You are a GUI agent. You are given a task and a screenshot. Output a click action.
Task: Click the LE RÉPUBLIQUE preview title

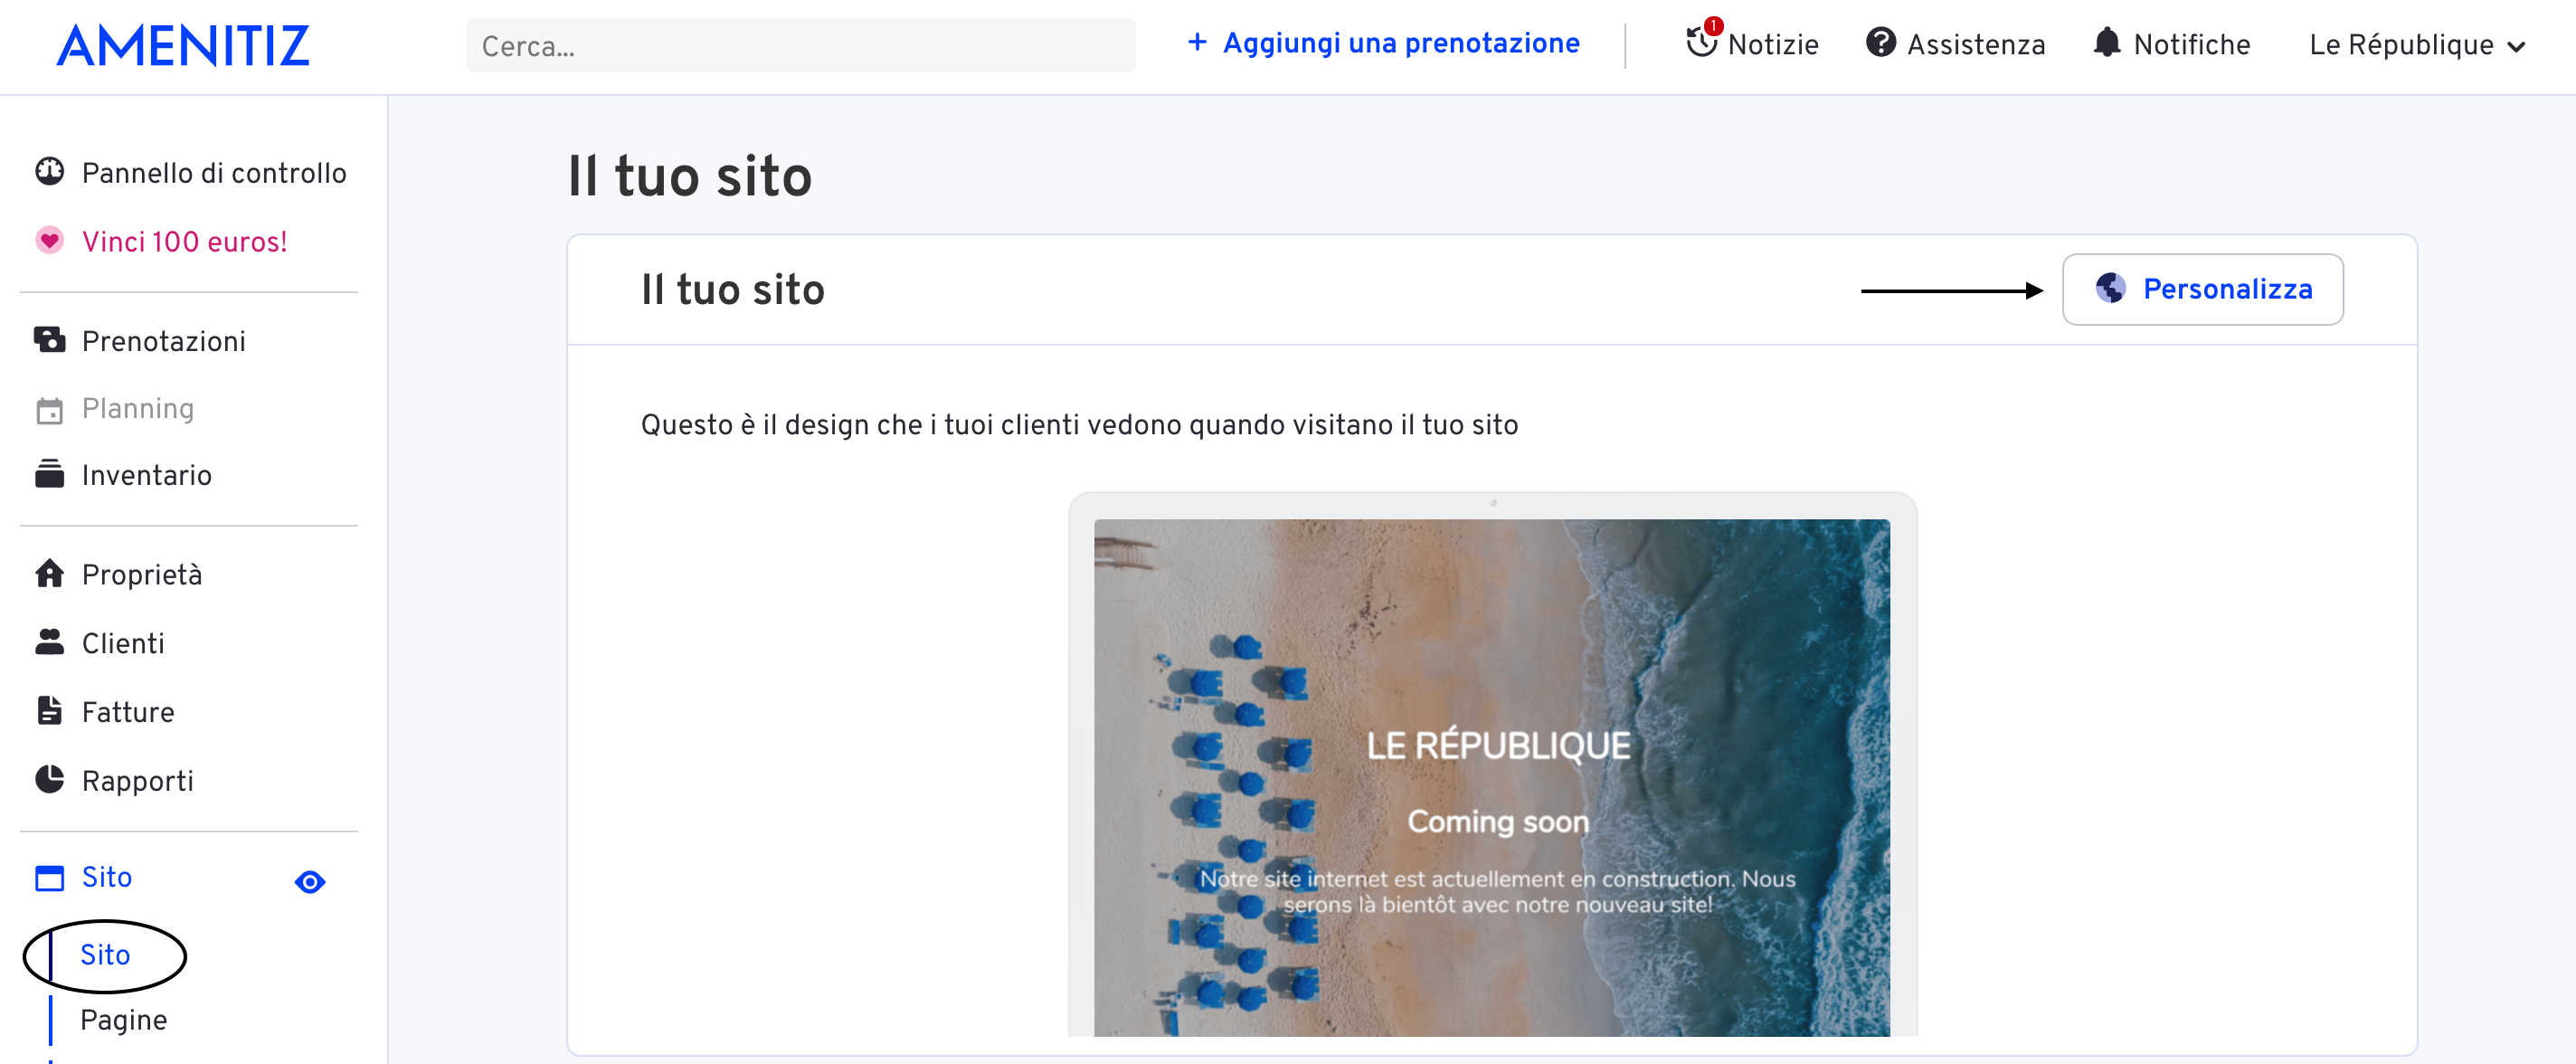(x=1497, y=746)
